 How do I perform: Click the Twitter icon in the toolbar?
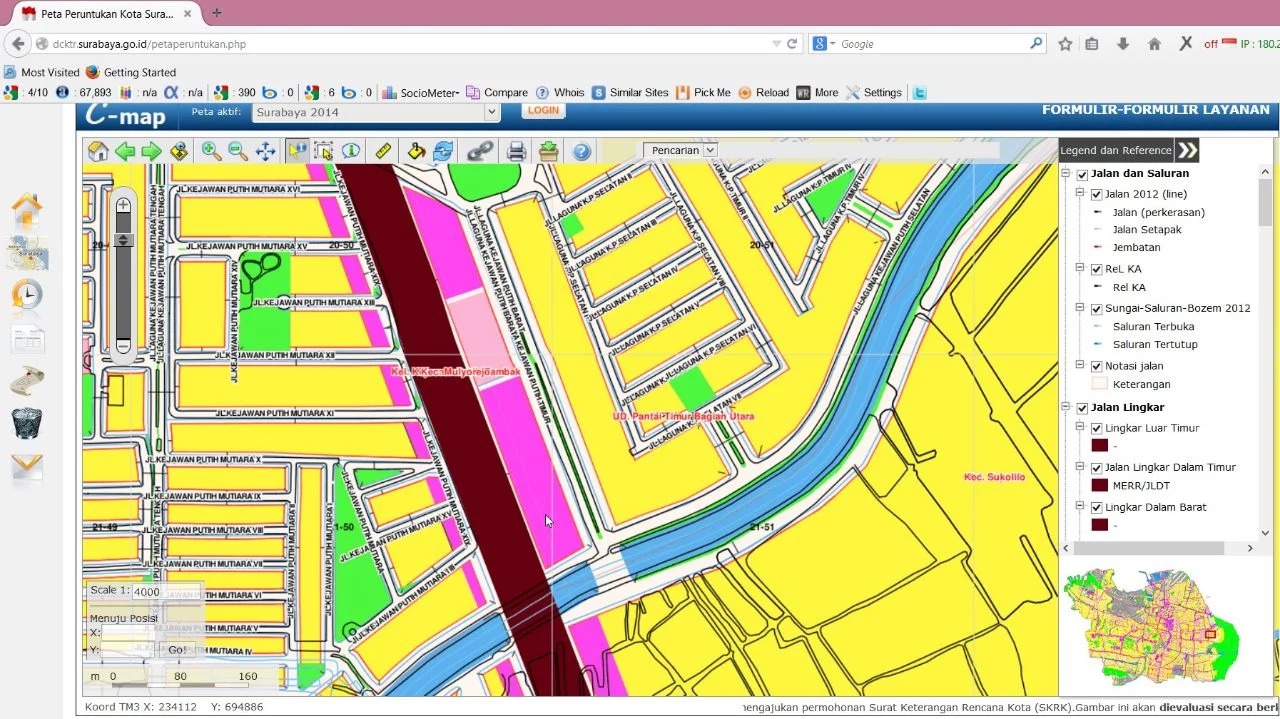point(919,92)
